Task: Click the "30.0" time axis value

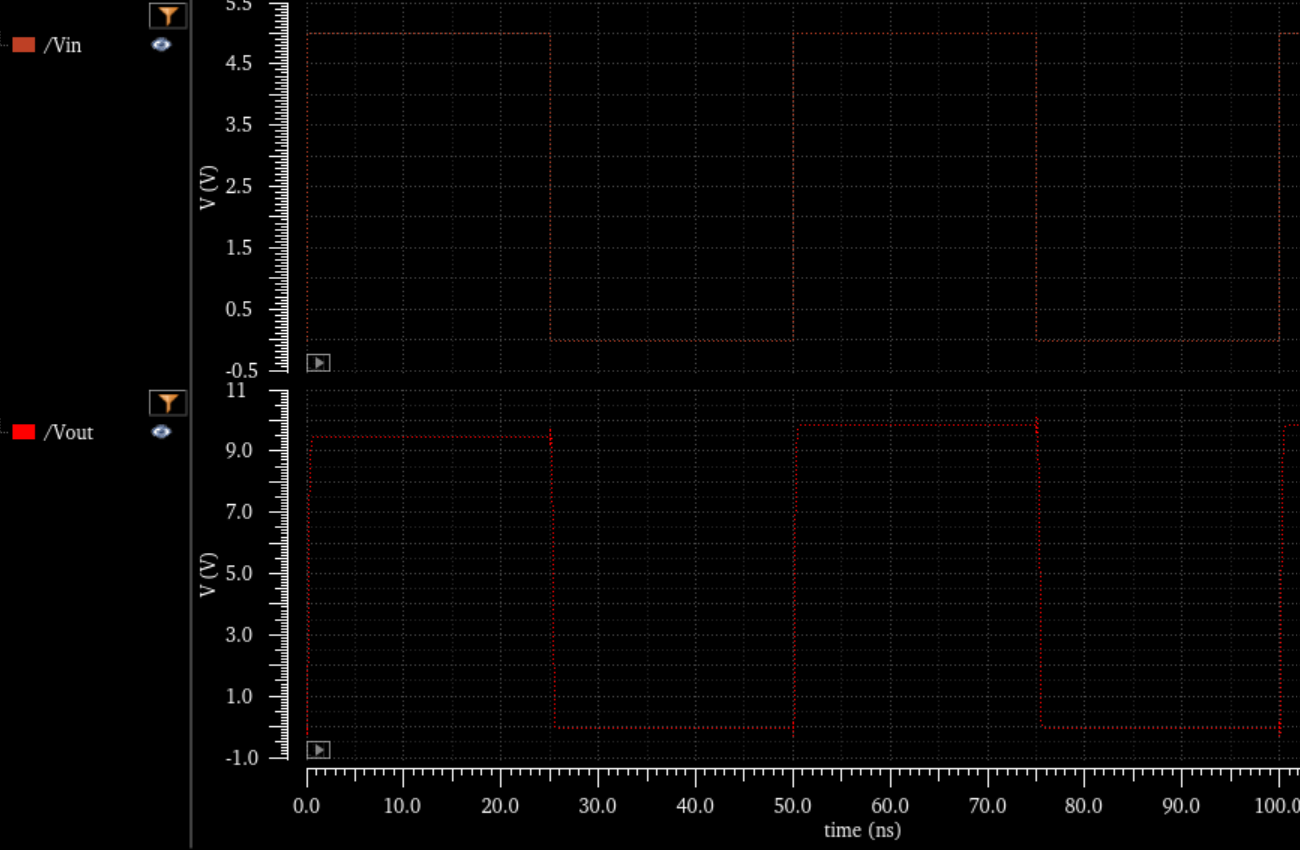Action: pyautogui.click(x=597, y=806)
